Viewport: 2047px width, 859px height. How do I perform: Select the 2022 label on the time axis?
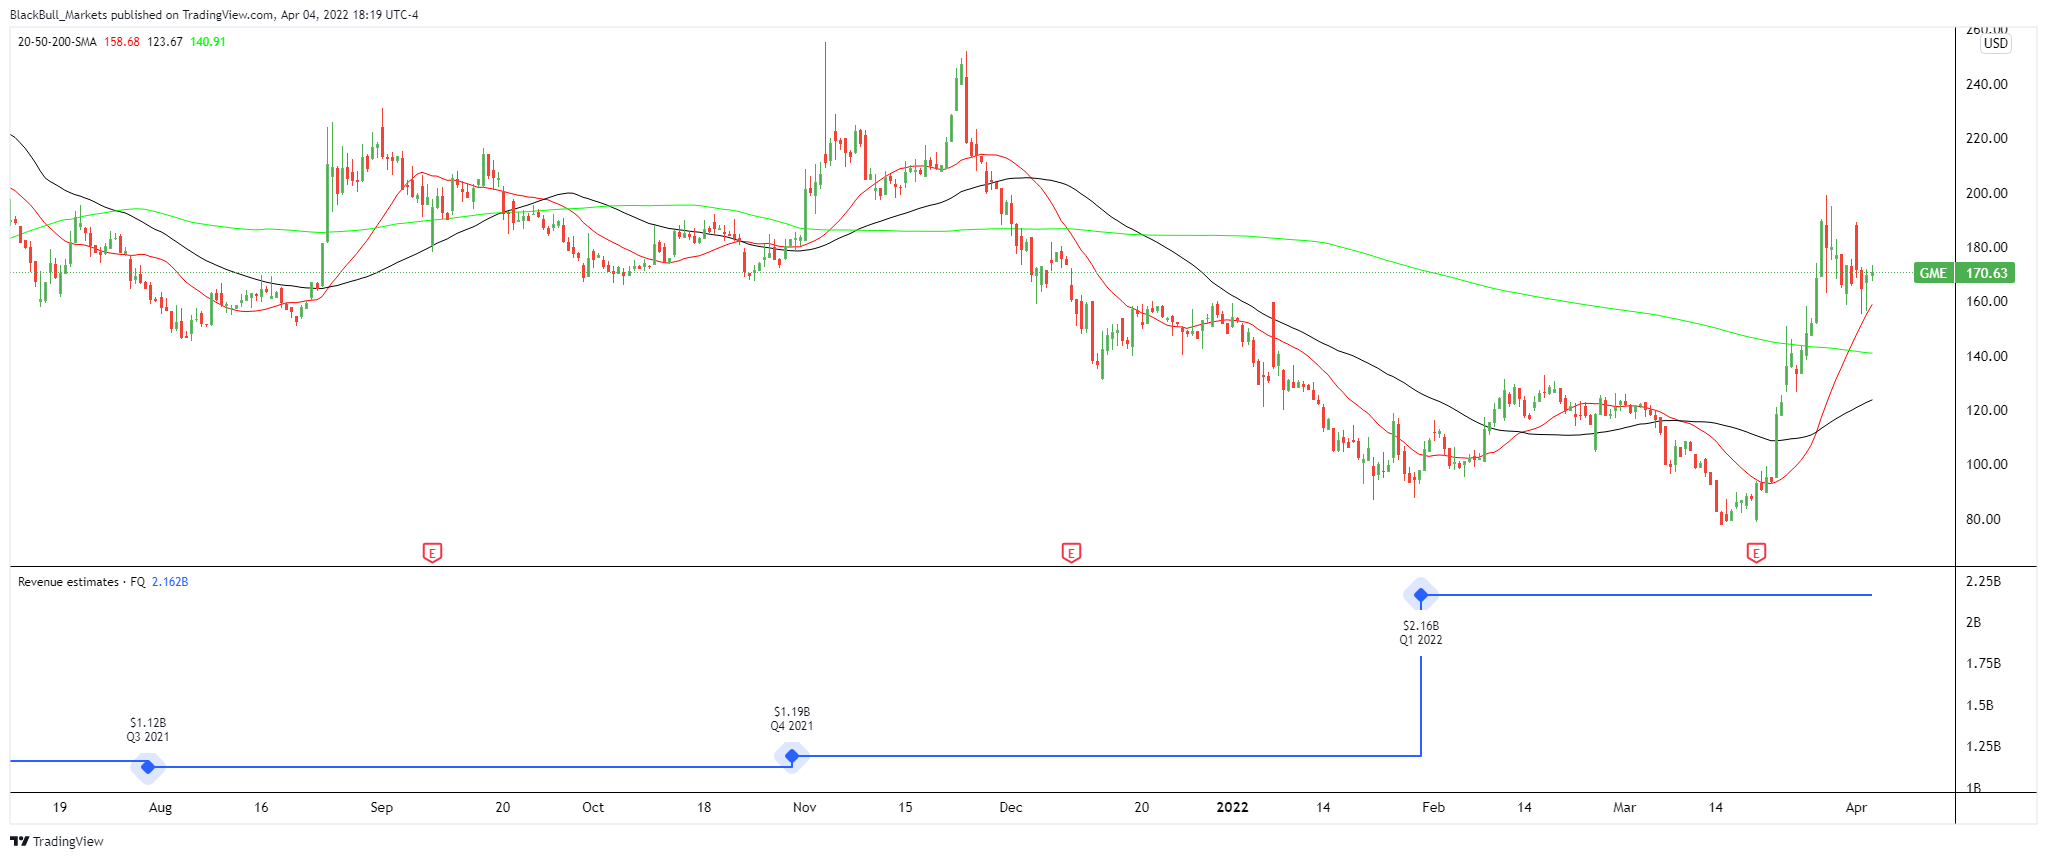click(x=1232, y=807)
